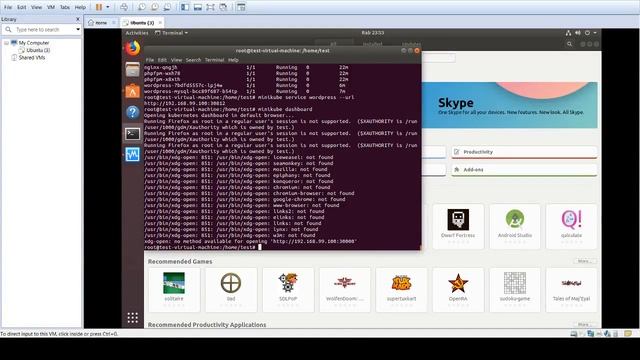Click the Send Ctrl+Alt+Del toolbar icon
Screen dimensions: 640x360
click(x=124, y=7)
